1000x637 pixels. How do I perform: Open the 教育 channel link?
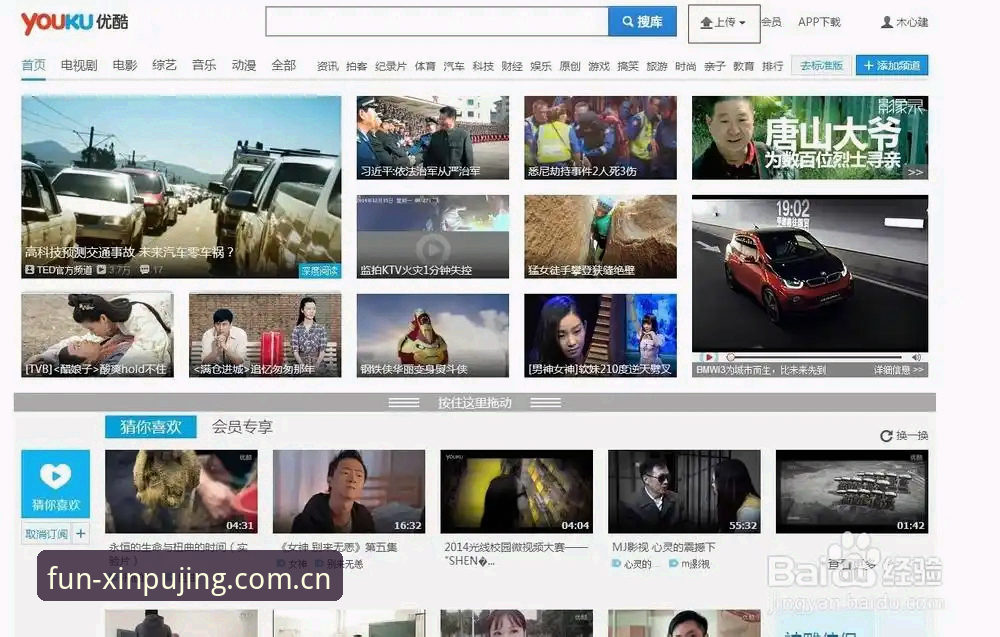[744, 66]
